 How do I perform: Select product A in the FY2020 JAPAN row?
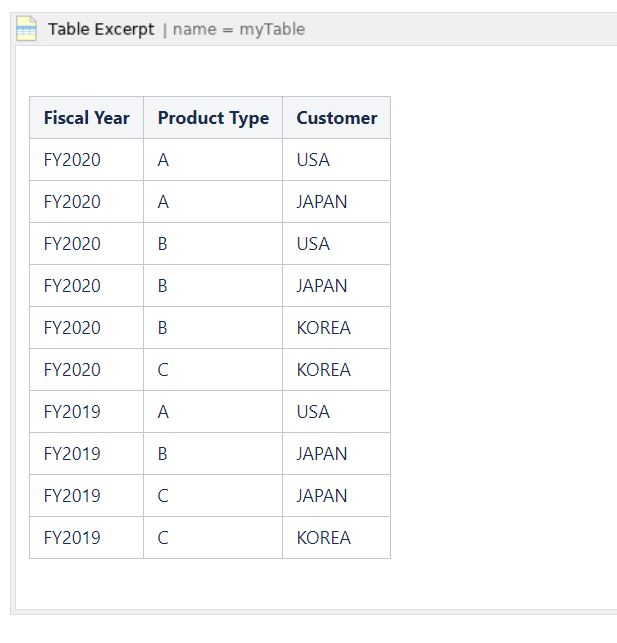163,202
